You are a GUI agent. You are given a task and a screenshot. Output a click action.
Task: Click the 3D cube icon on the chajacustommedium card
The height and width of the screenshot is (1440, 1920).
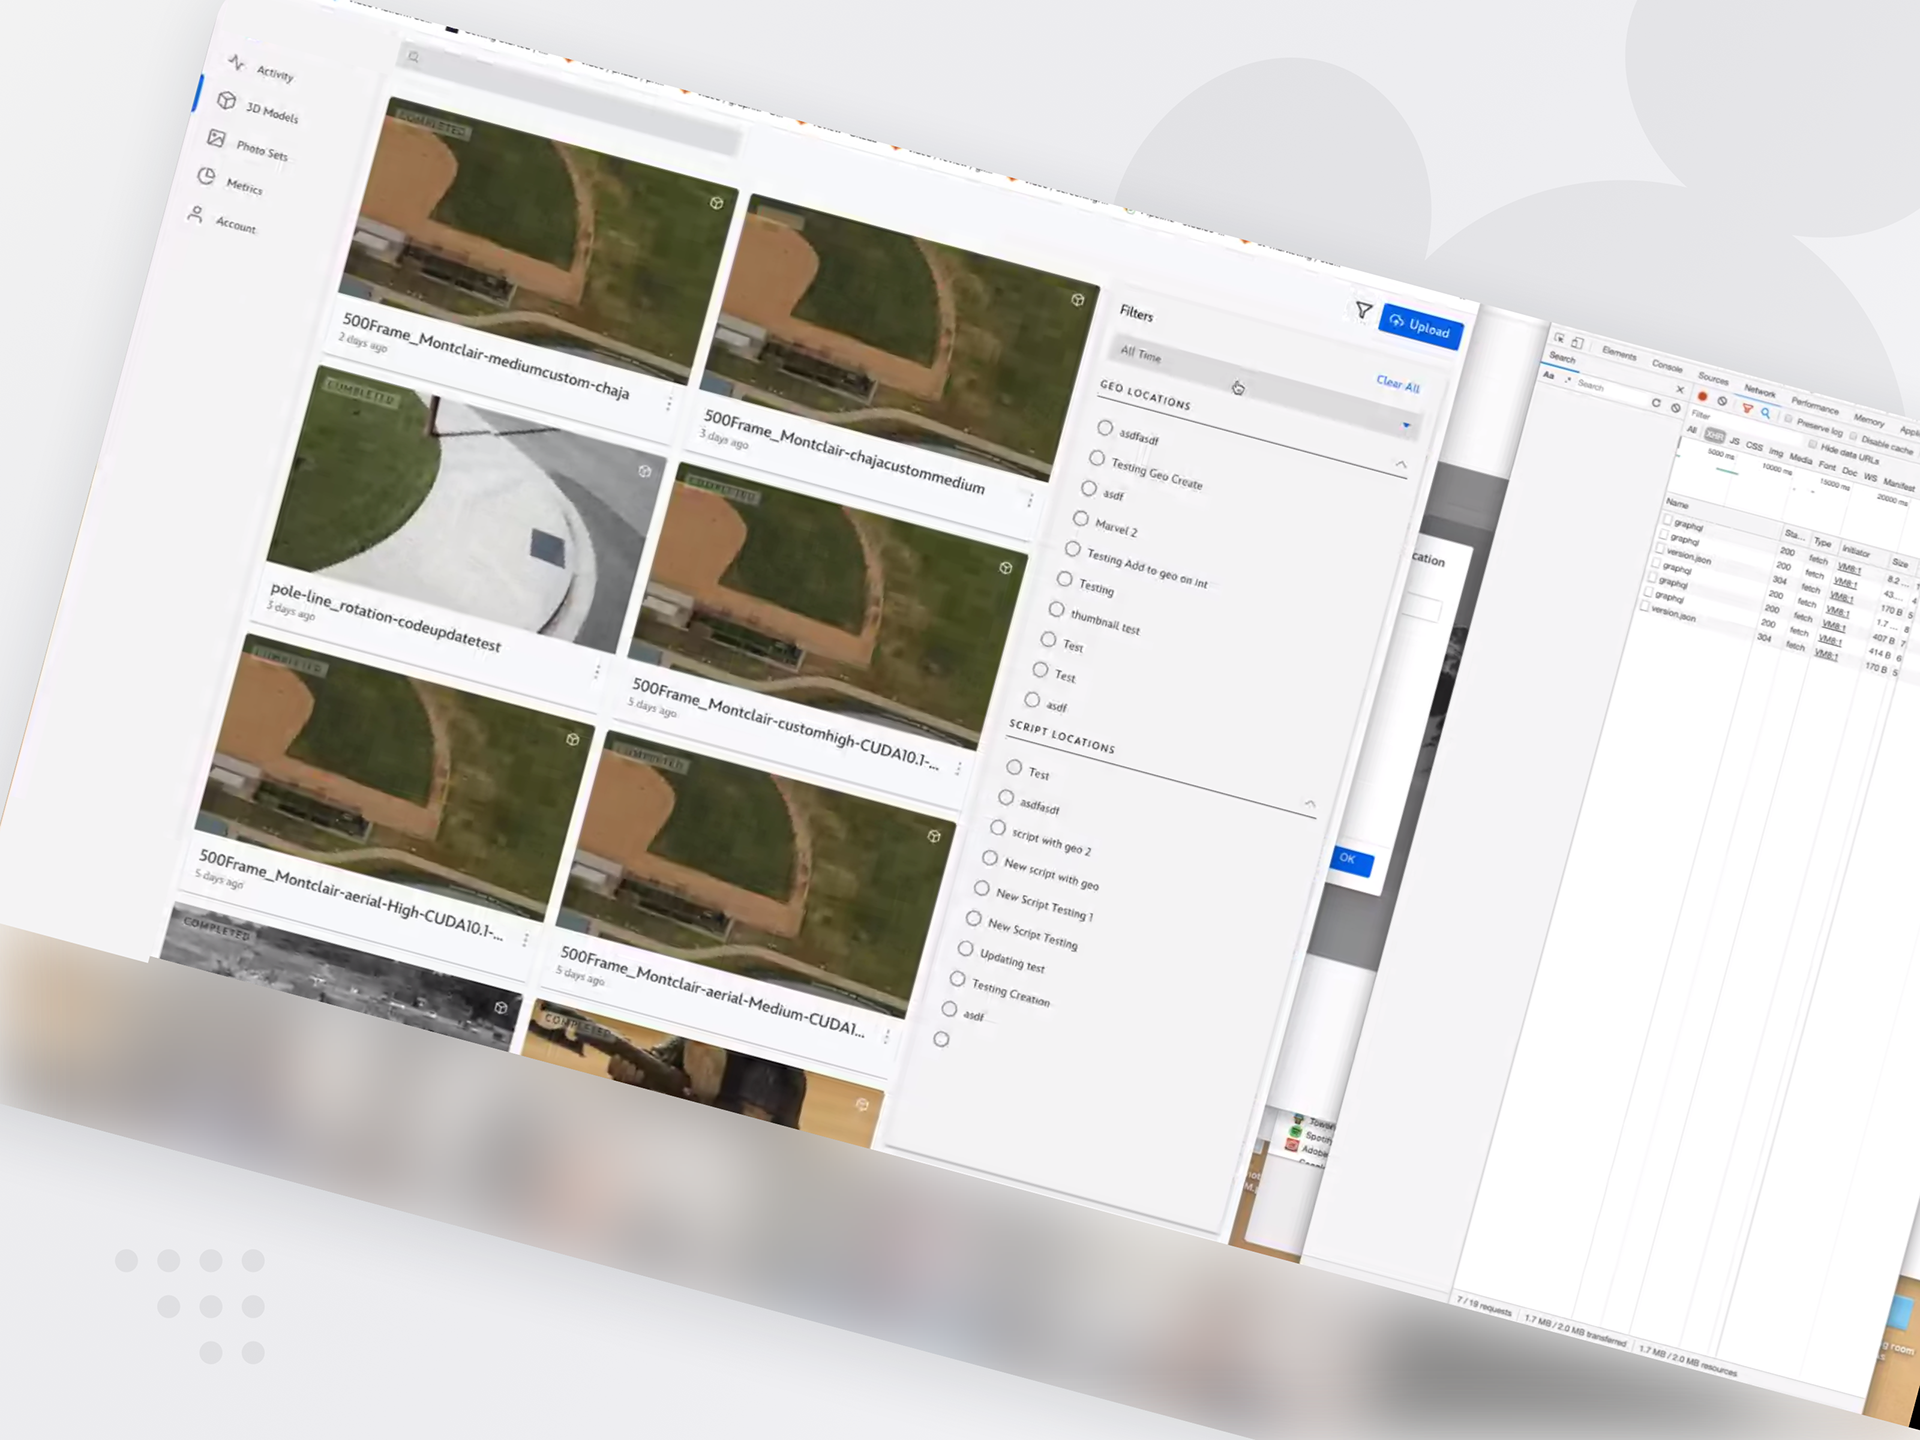coord(1078,299)
